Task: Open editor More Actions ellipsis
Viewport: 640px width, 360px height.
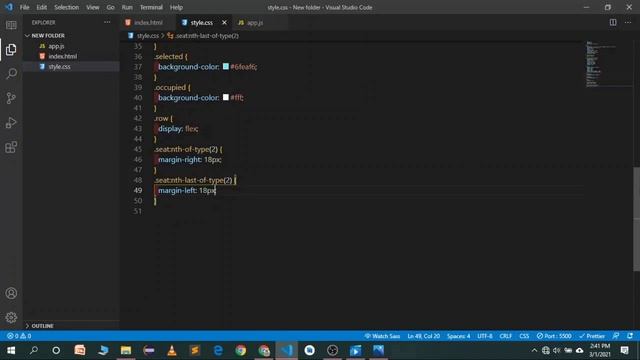Action: 627,22
